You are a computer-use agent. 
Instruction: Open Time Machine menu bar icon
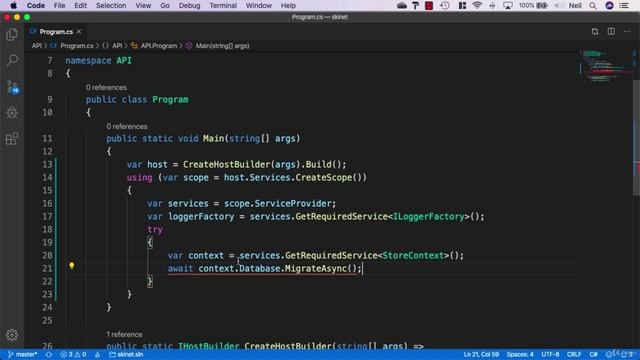[x=445, y=6]
